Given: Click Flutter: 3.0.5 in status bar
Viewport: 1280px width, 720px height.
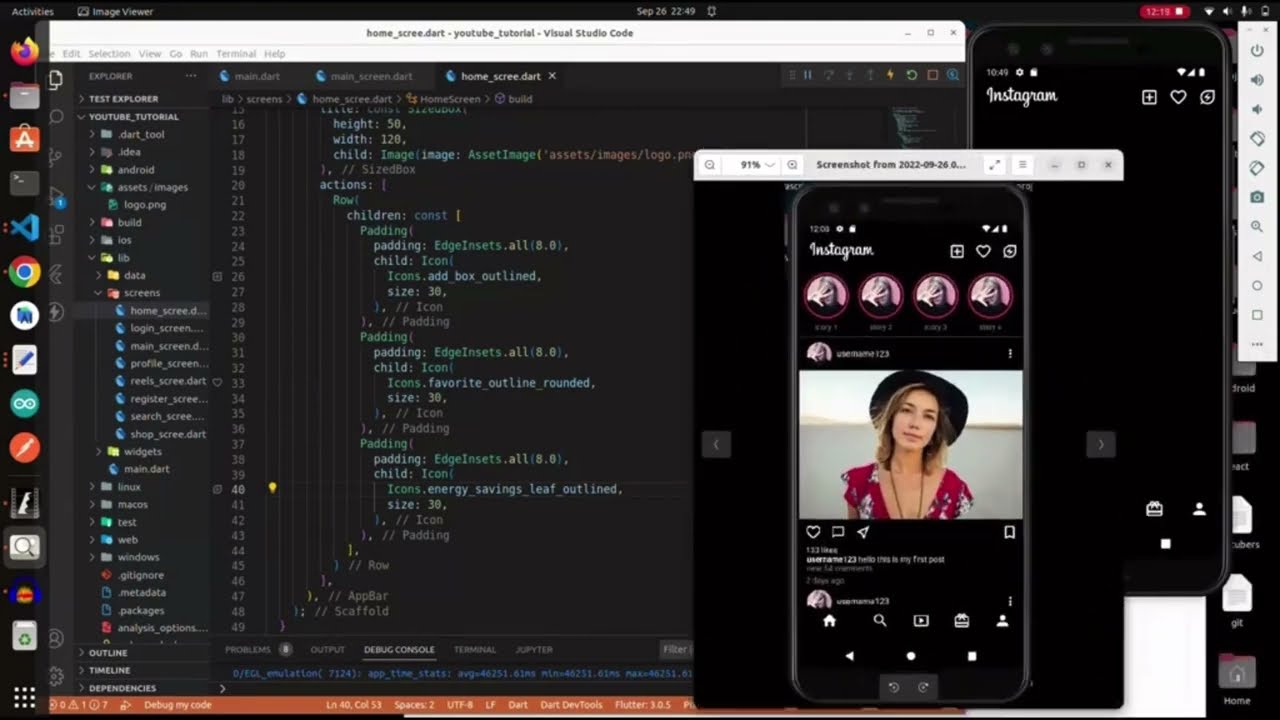Looking at the screenshot, I should pyautogui.click(x=644, y=705).
